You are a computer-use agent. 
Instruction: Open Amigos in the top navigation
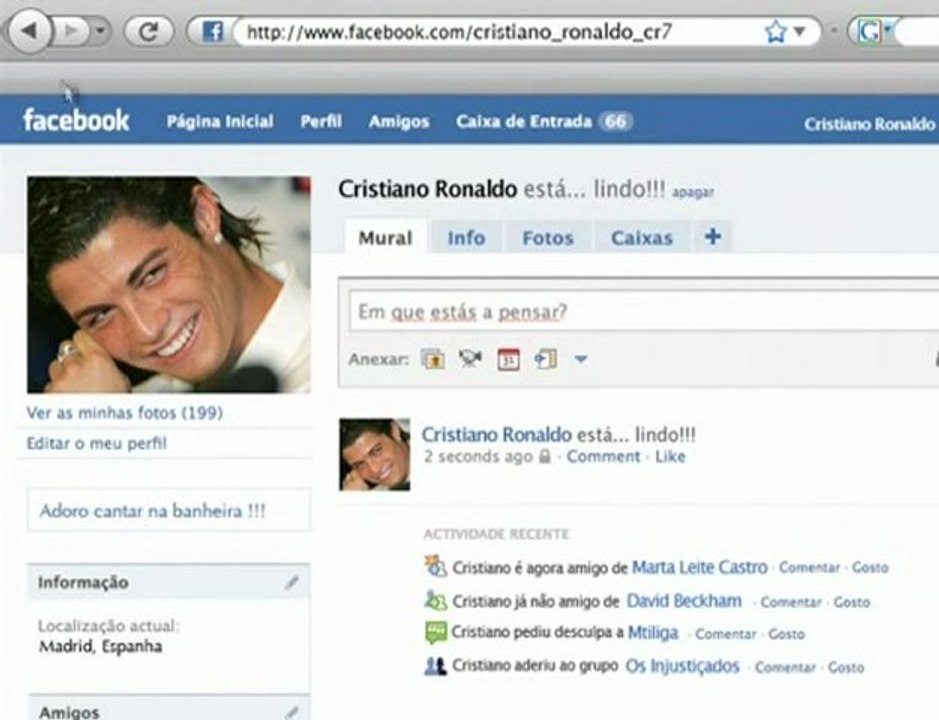pyautogui.click(x=399, y=122)
